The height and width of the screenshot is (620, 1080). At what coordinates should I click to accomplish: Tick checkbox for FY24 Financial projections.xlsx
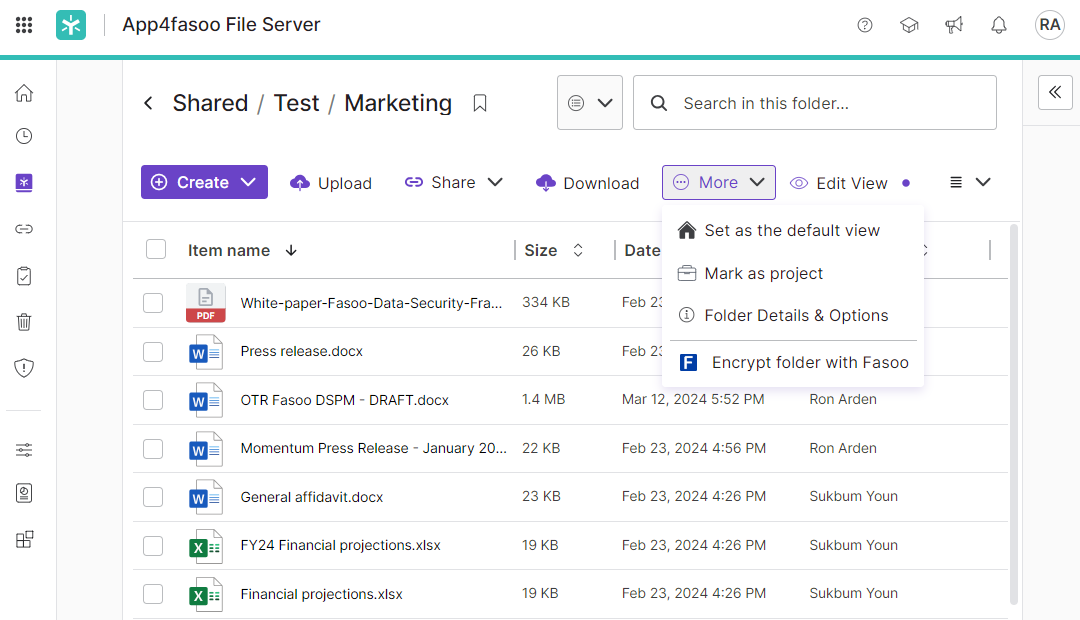(153, 545)
